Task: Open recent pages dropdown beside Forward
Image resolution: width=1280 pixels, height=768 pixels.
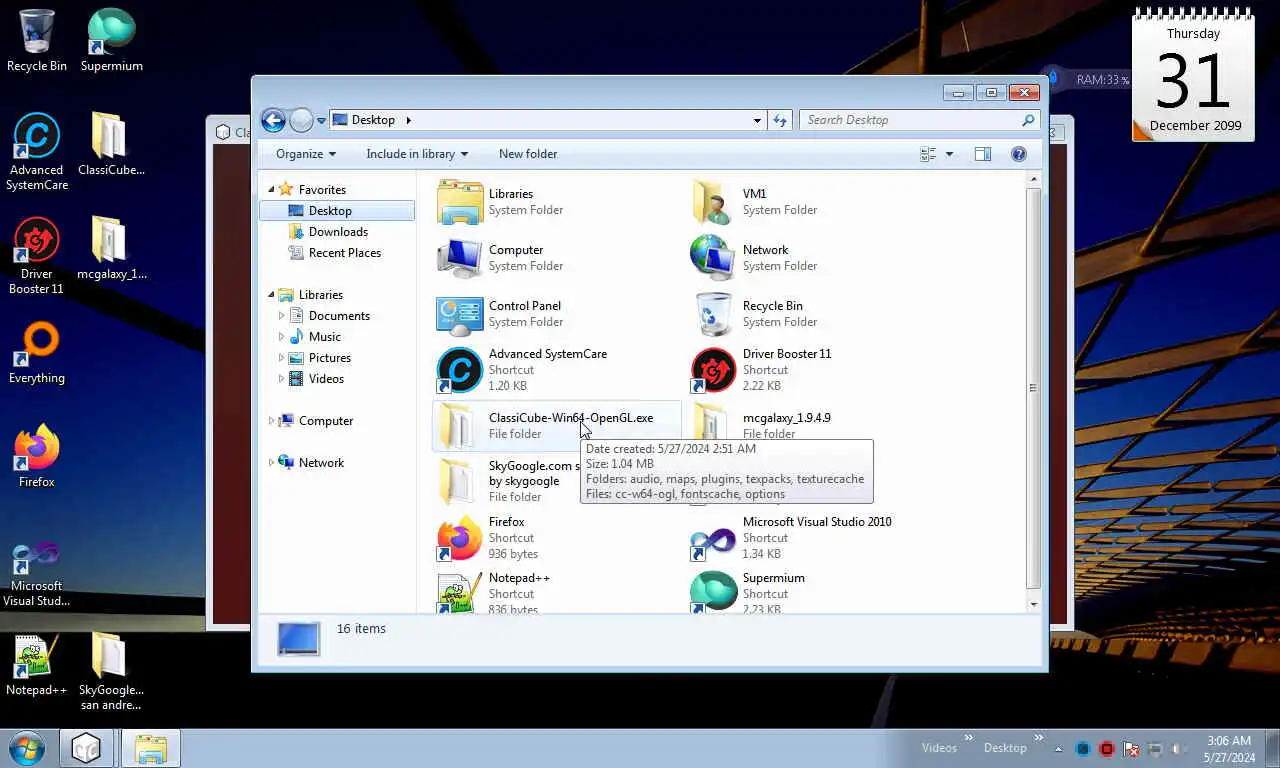Action: (321, 120)
